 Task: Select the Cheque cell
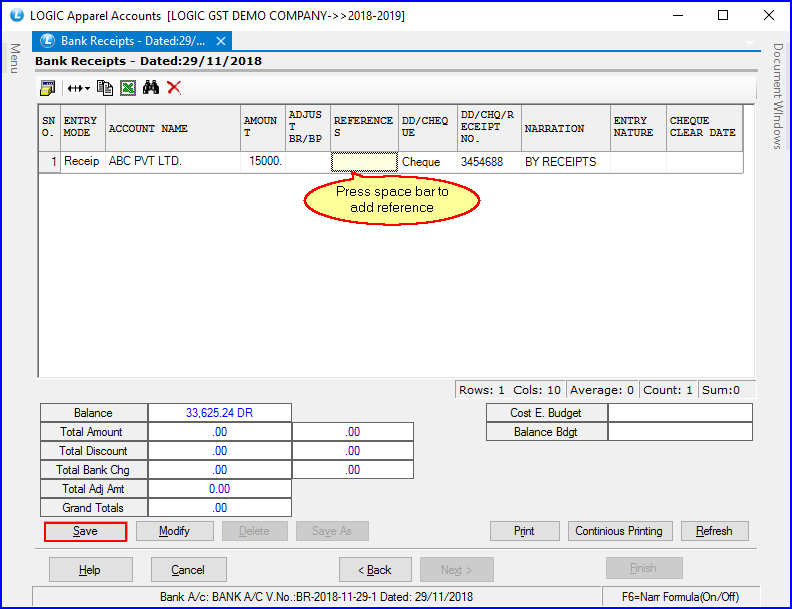[428, 162]
